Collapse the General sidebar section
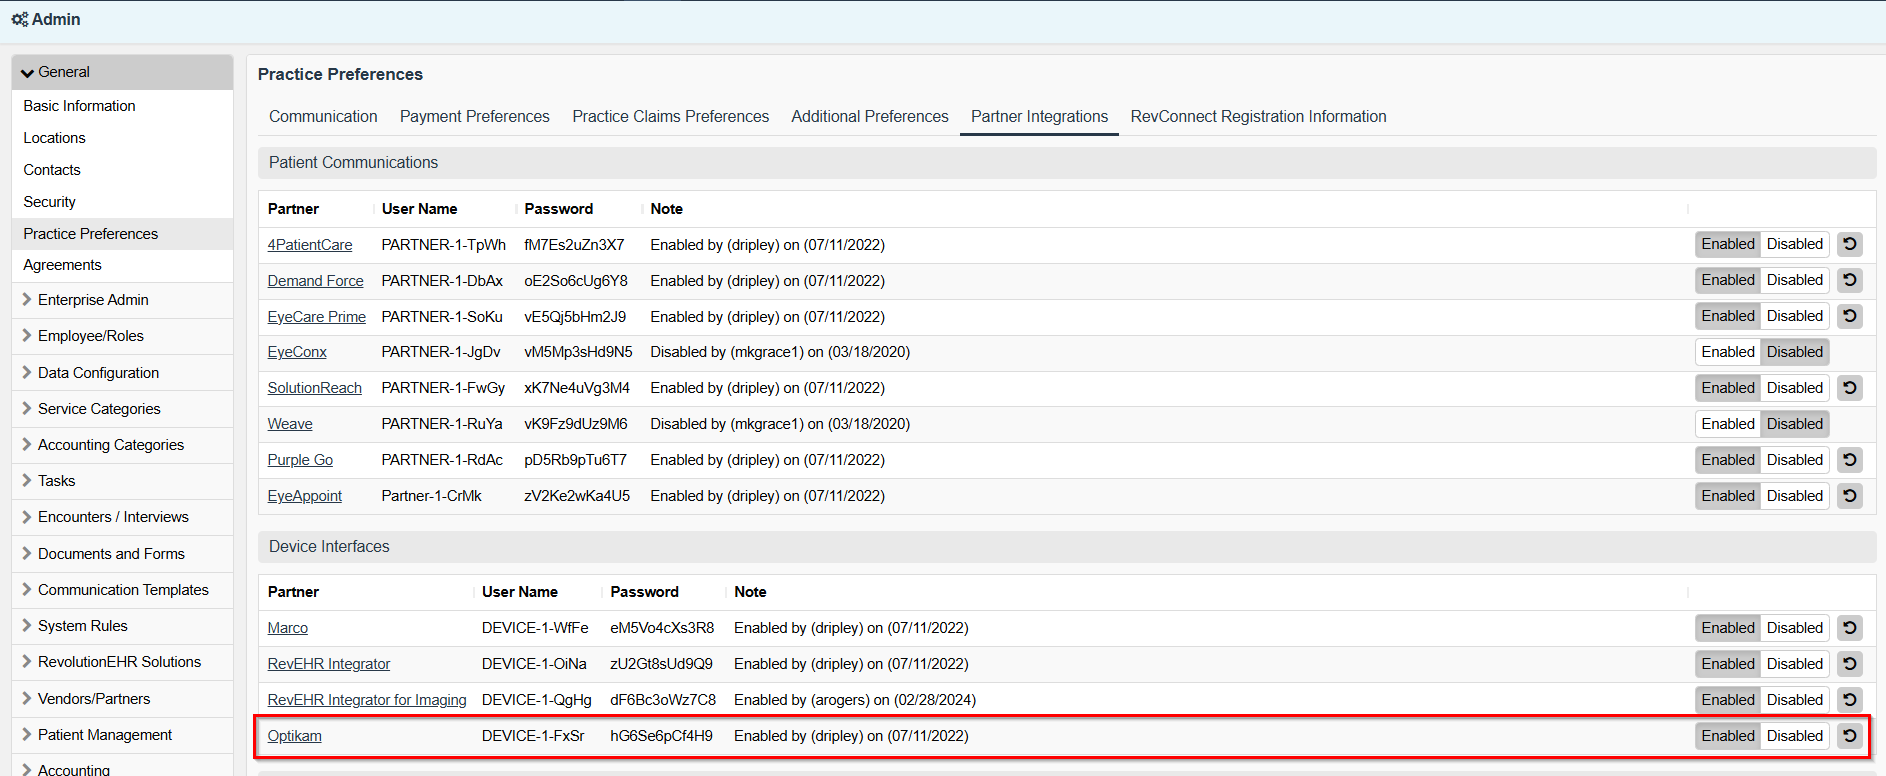 point(28,73)
